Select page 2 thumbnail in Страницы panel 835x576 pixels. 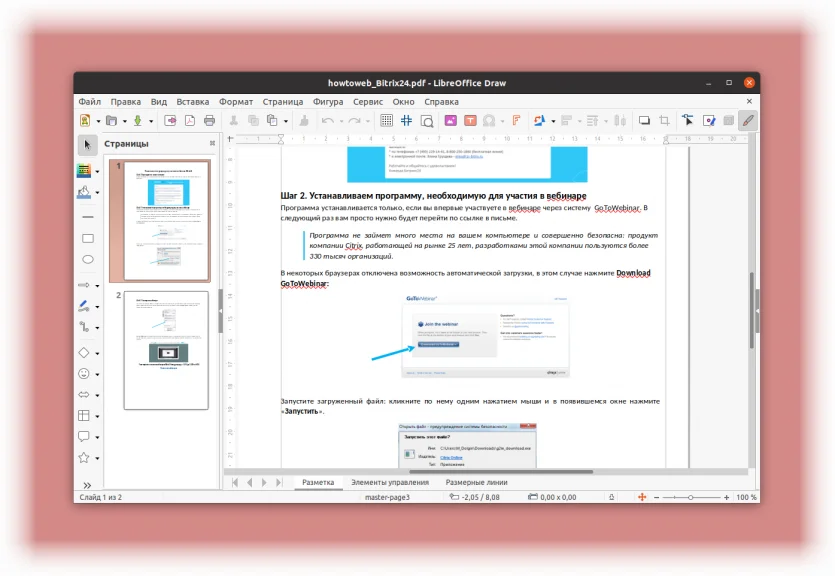click(166, 350)
